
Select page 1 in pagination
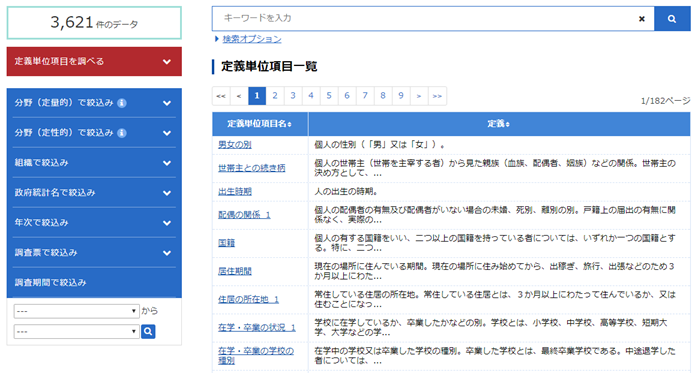coord(257,96)
